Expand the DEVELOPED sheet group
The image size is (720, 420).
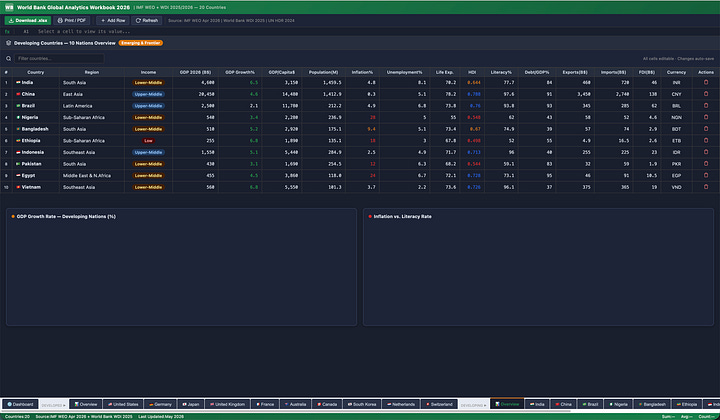click(53, 405)
